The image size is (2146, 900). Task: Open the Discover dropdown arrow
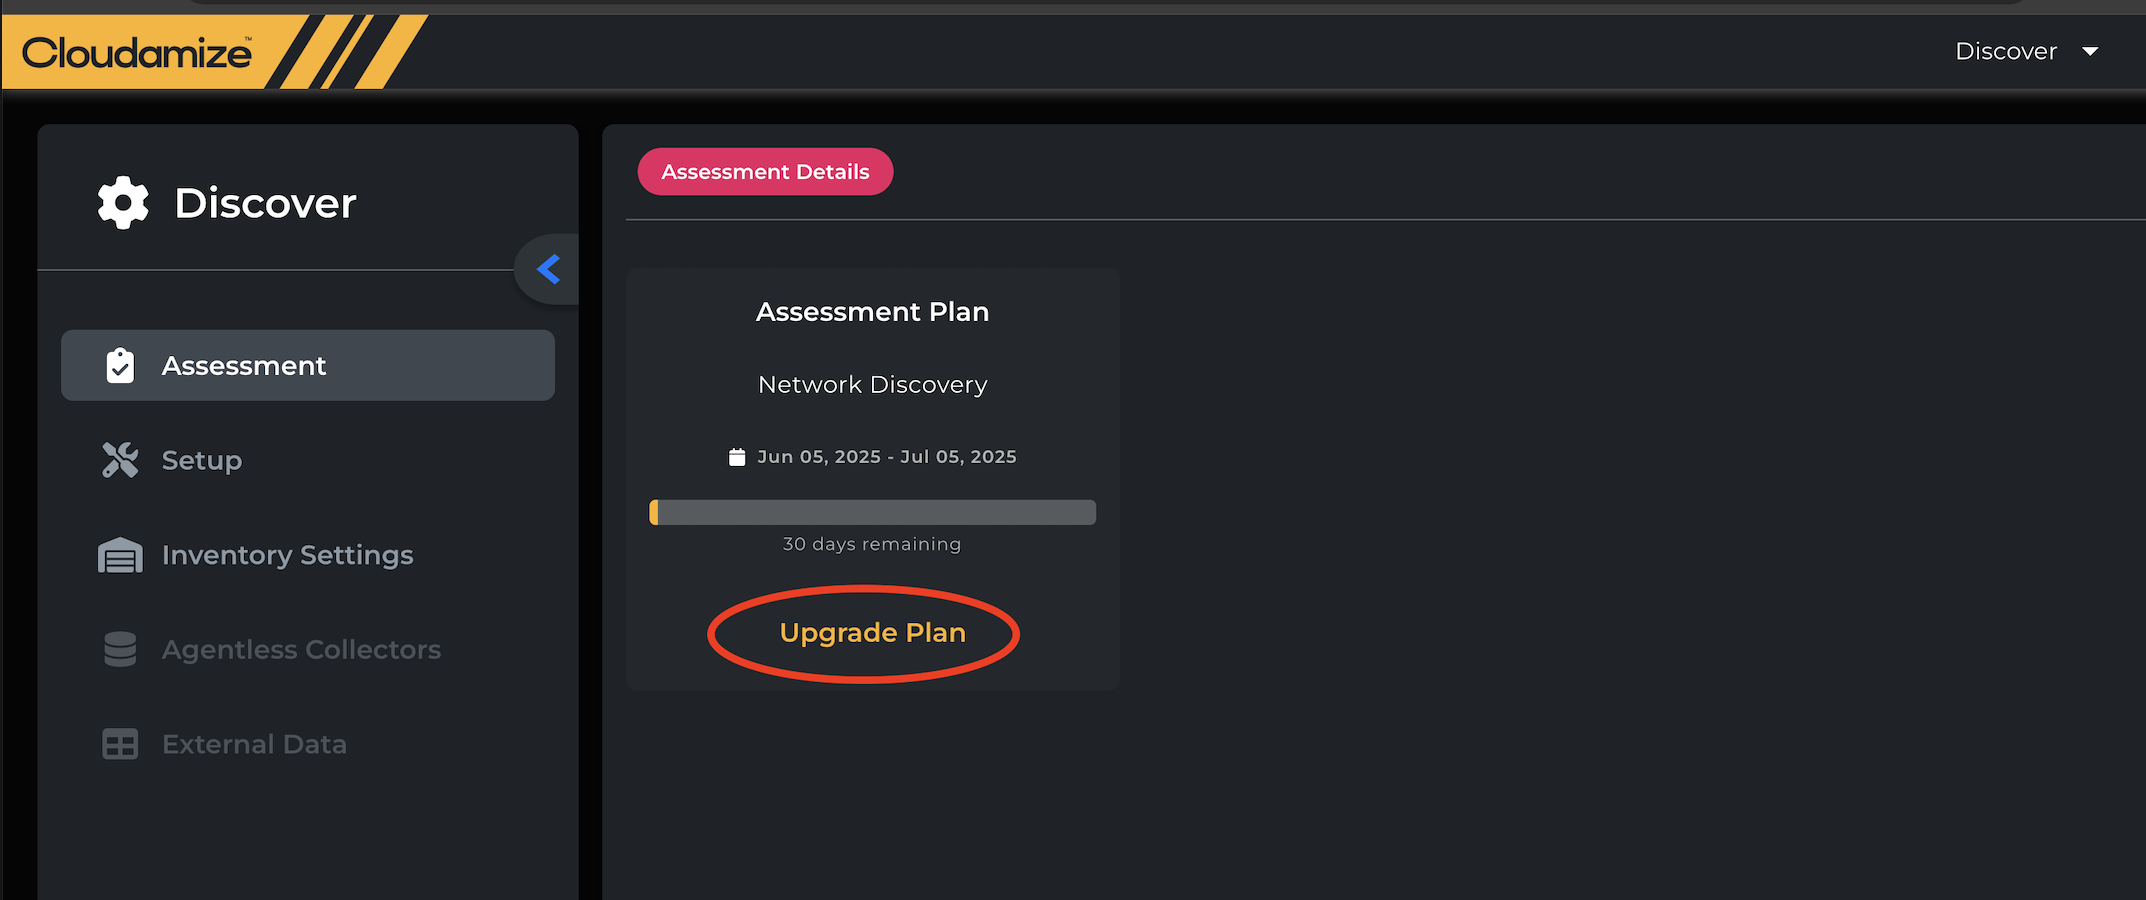coord(2090,51)
